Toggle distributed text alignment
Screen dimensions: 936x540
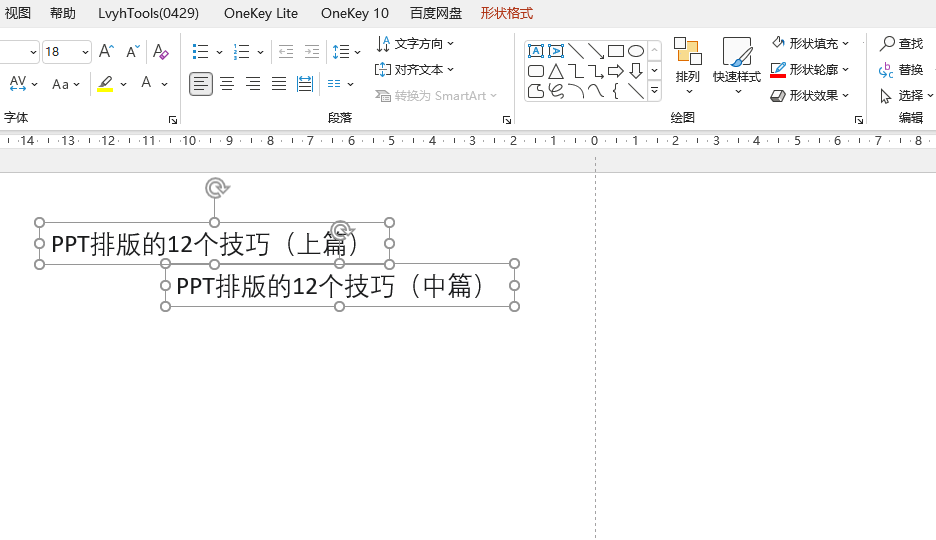click(x=305, y=84)
